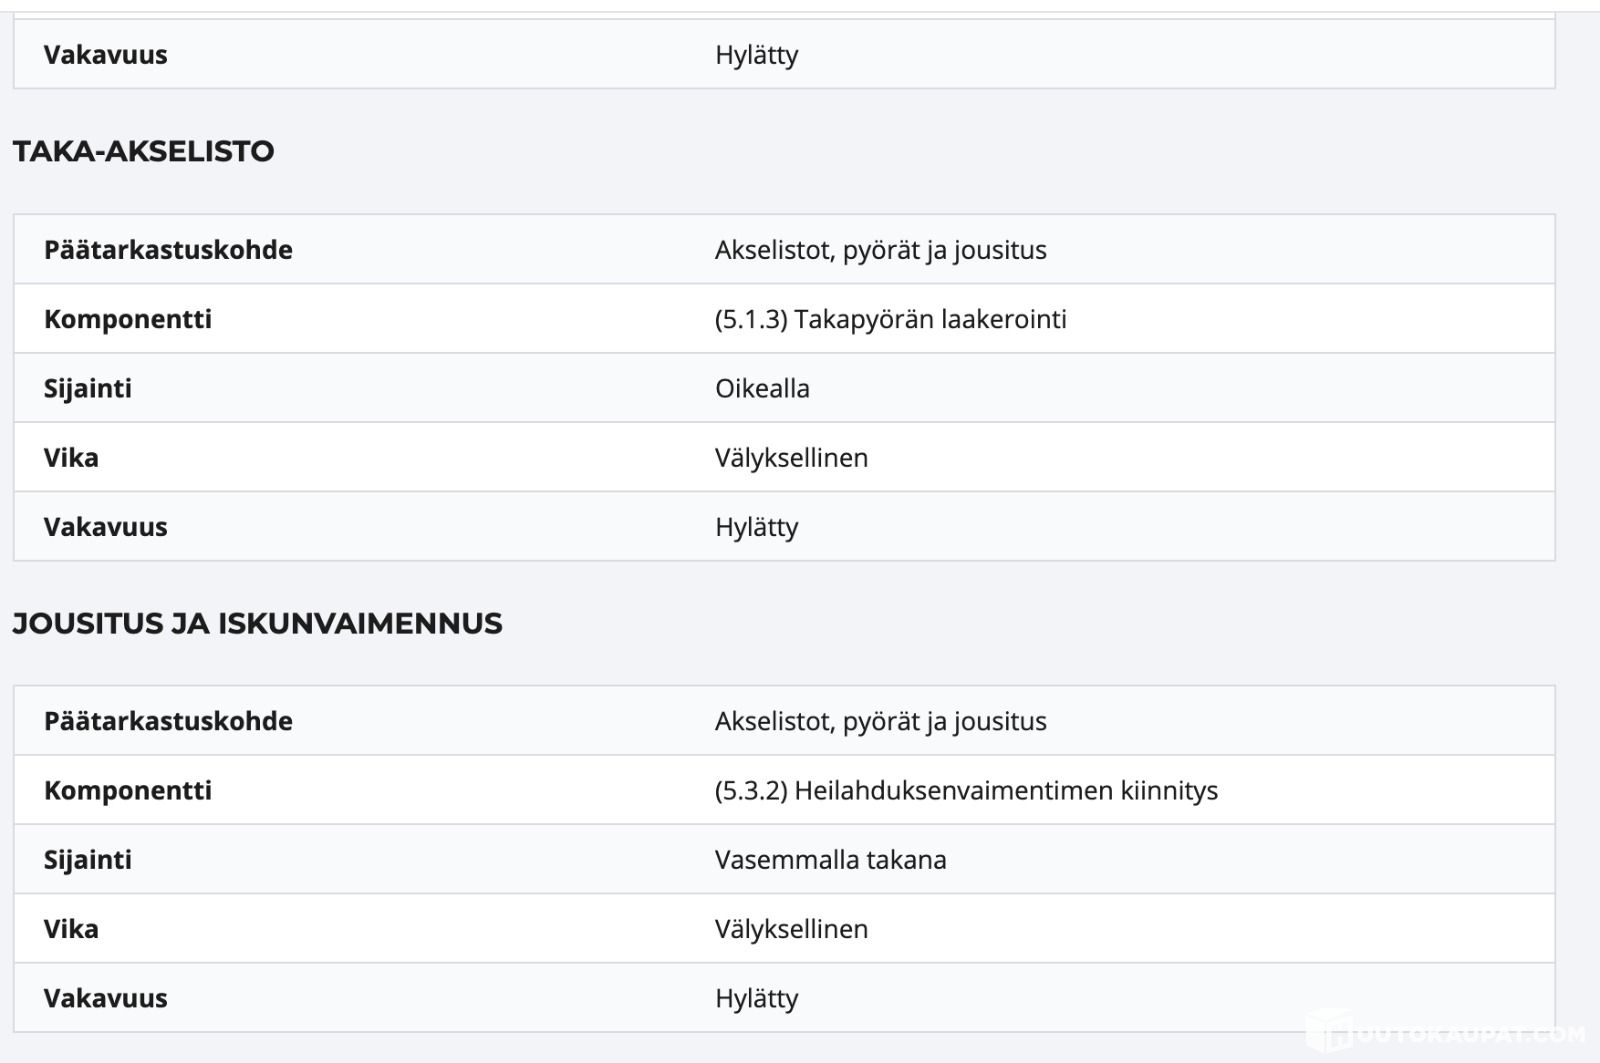
Task: Click the Oikealla location value
Action: 762,388
